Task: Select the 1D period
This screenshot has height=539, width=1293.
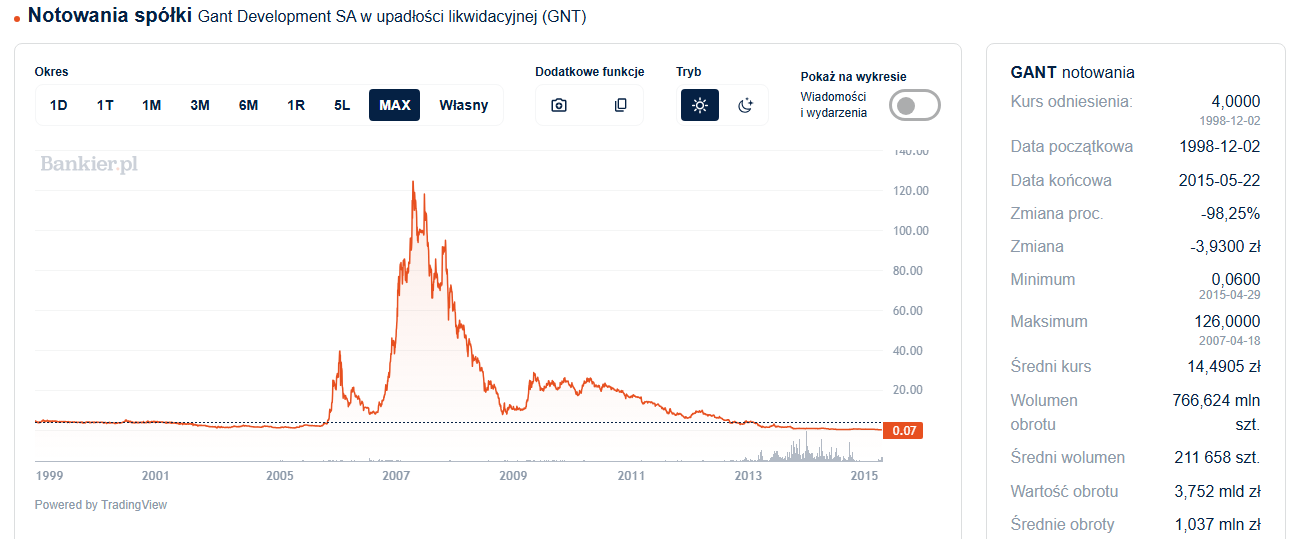Action: [59, 105]
